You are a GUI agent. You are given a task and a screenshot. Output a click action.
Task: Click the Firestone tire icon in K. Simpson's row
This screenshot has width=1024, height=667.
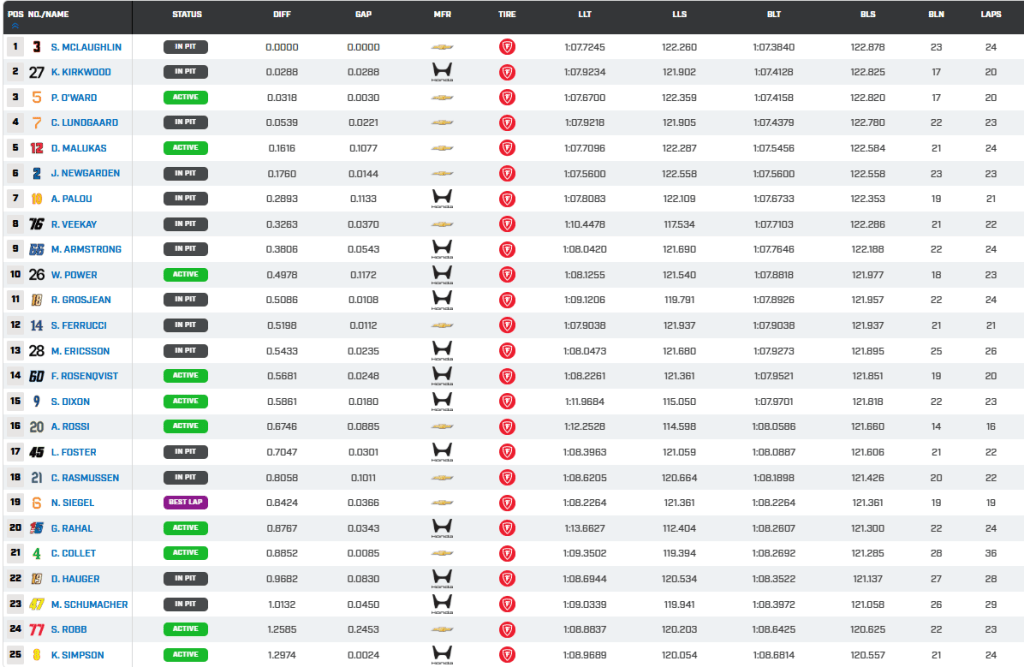point(507,655)
